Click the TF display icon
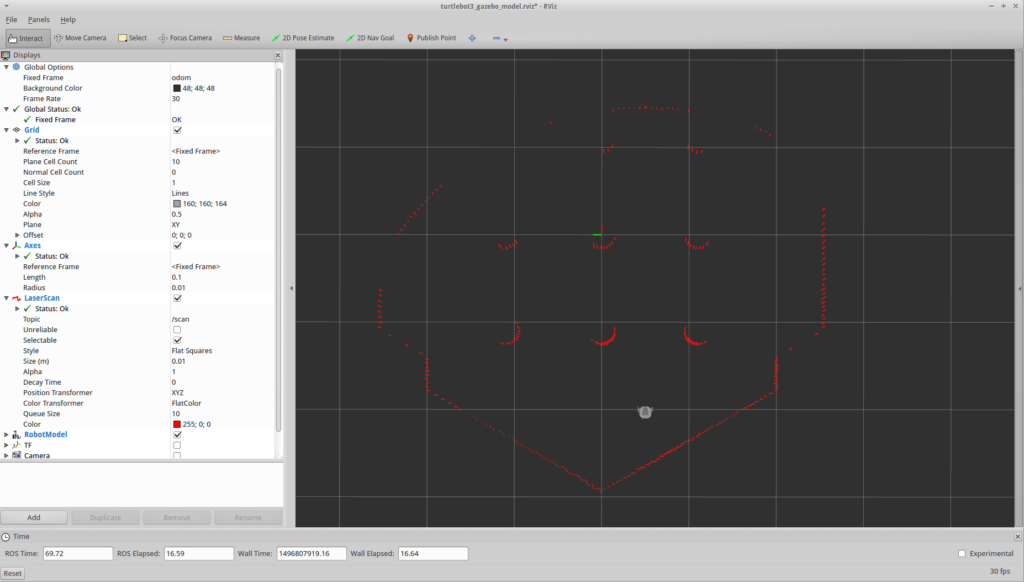This screenshot has height=582, width=1024. click(x=16, y=445)
